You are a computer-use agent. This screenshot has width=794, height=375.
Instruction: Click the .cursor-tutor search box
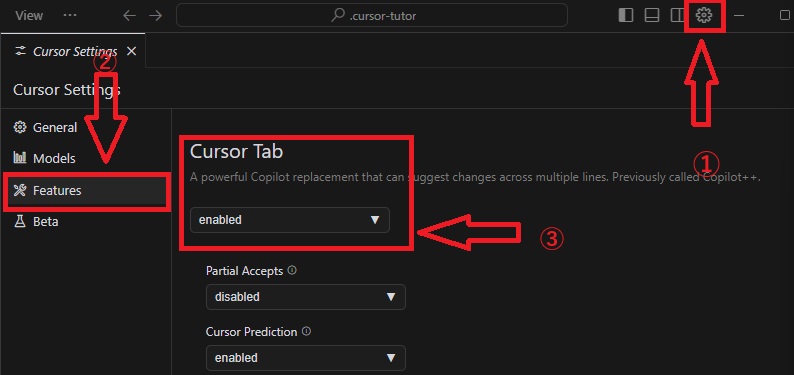pyautogui.click(x=372, y=16)
